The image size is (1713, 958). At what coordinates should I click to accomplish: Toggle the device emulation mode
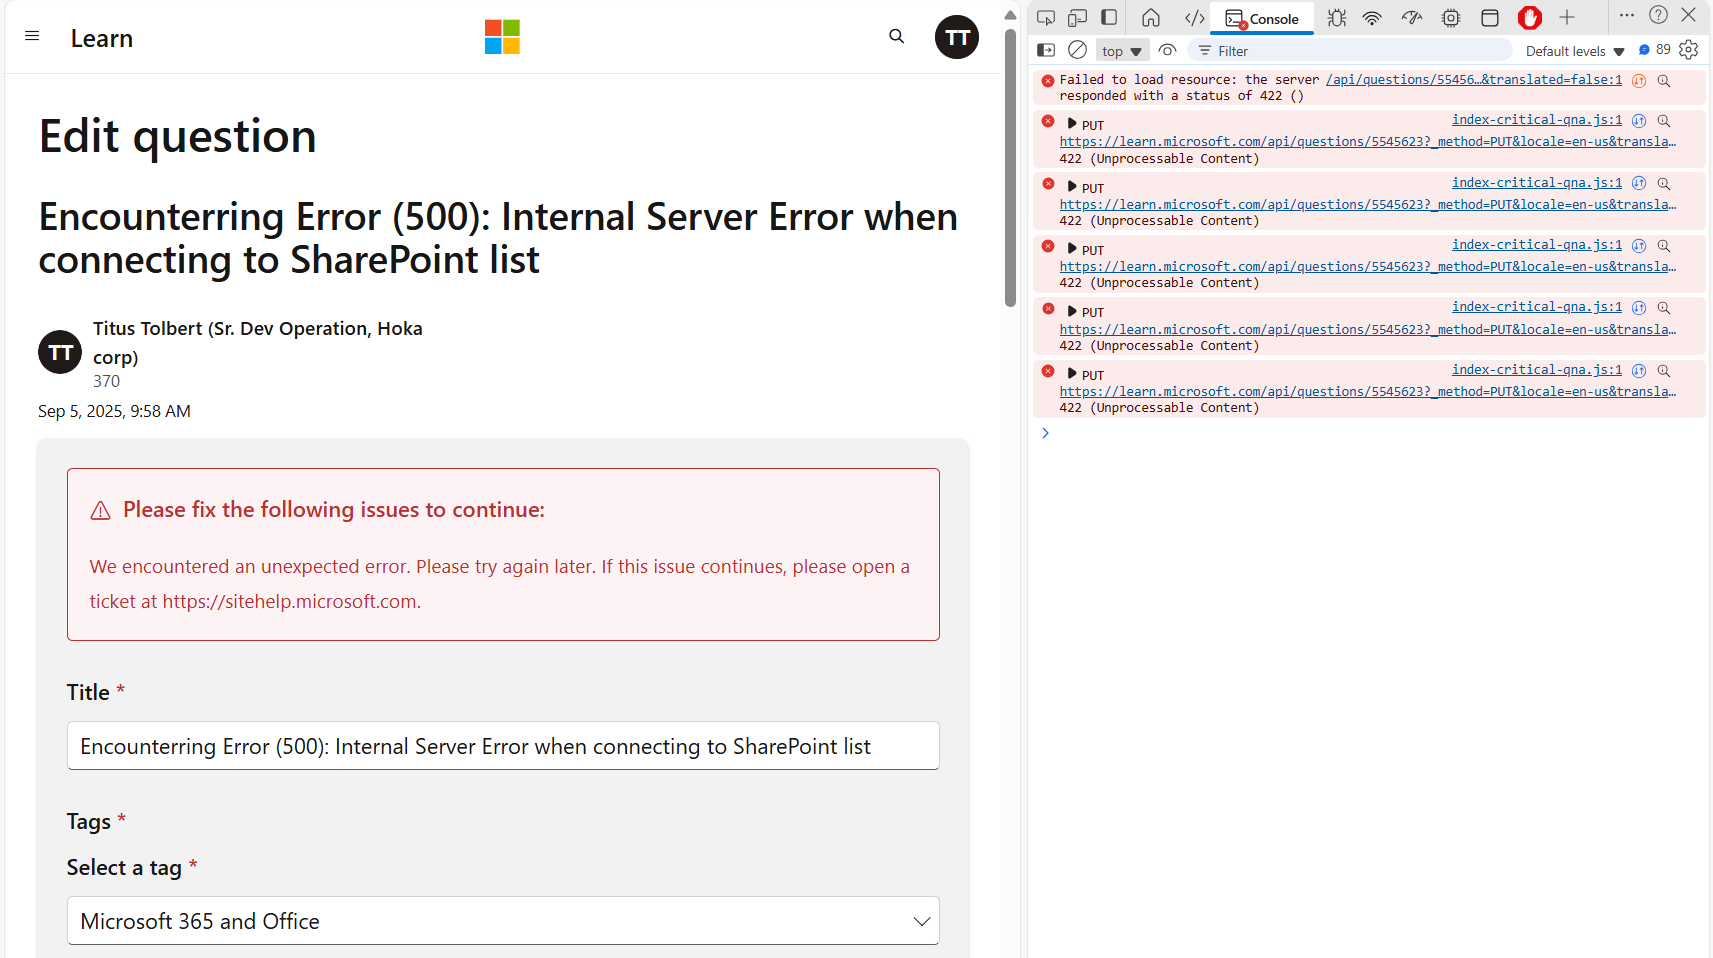pyautogui.click(x=1077, y=17)
